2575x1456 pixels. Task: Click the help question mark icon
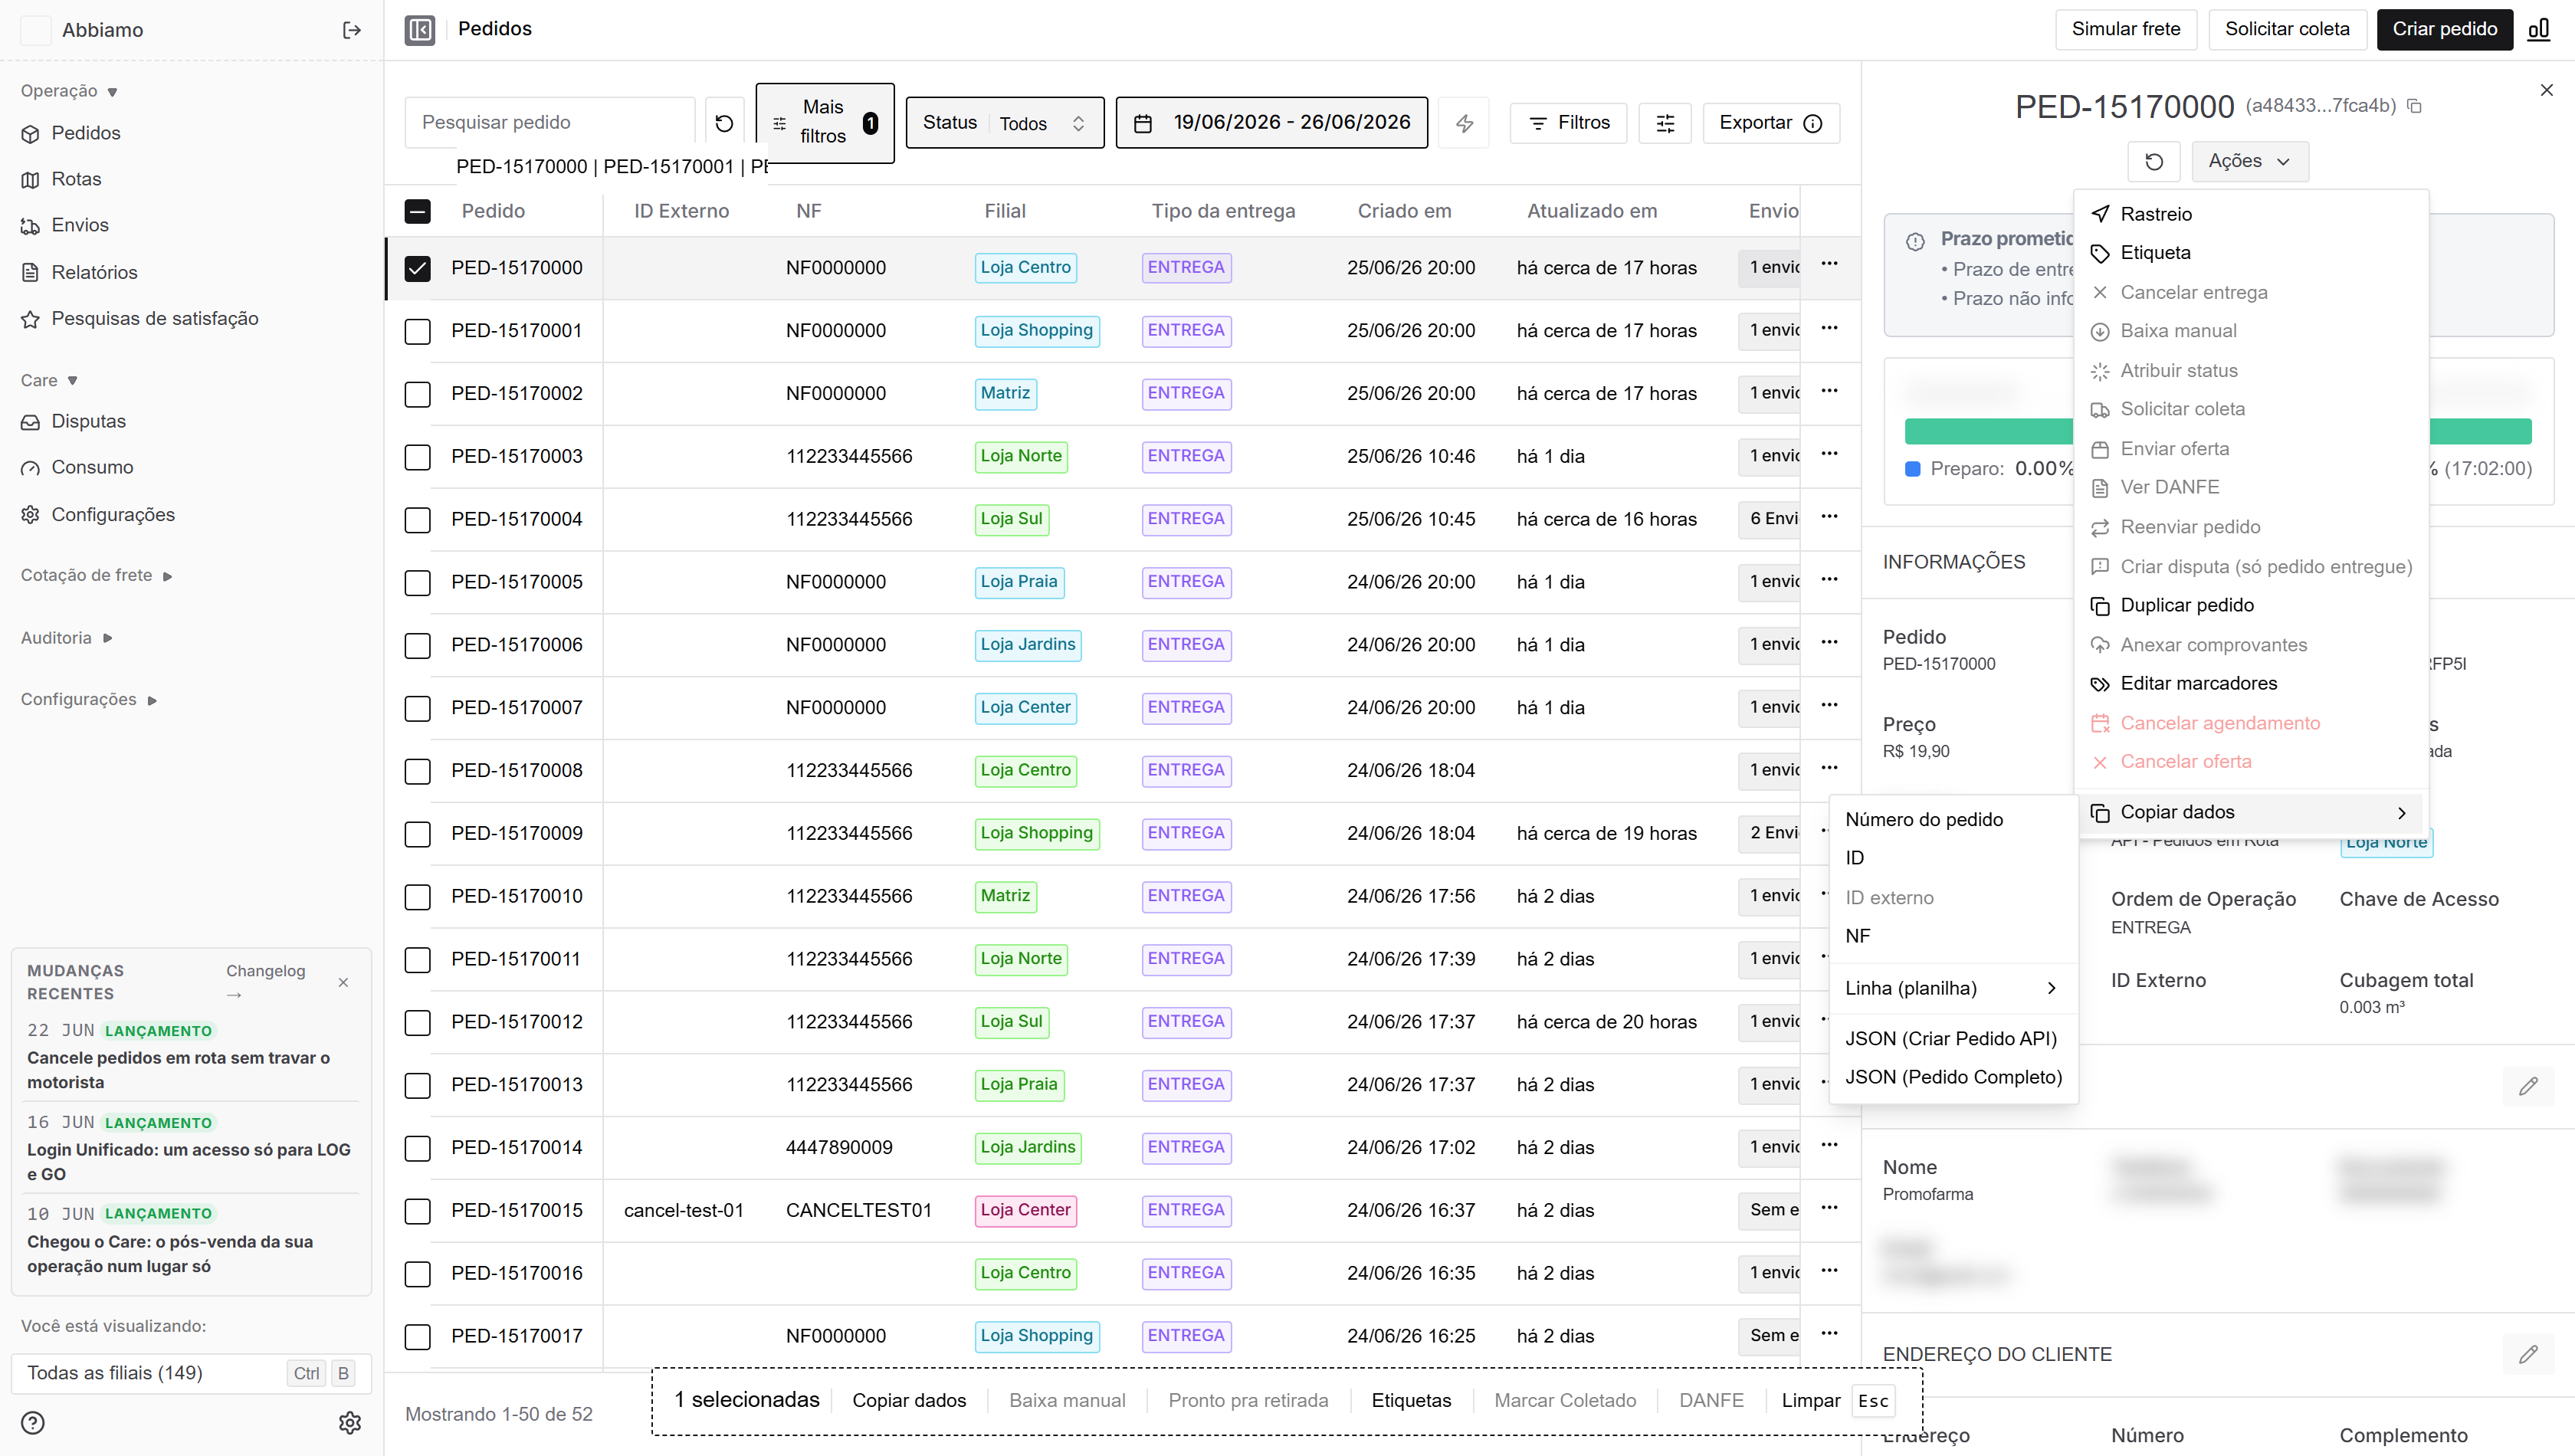[x=33, y=1422]
